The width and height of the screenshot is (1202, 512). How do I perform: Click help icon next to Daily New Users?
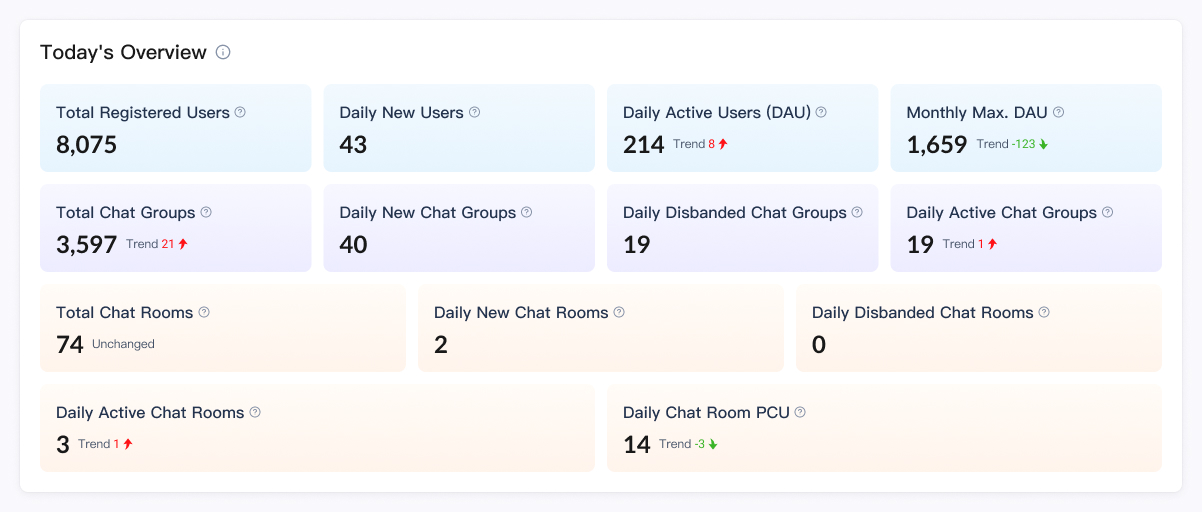[474, 112]
